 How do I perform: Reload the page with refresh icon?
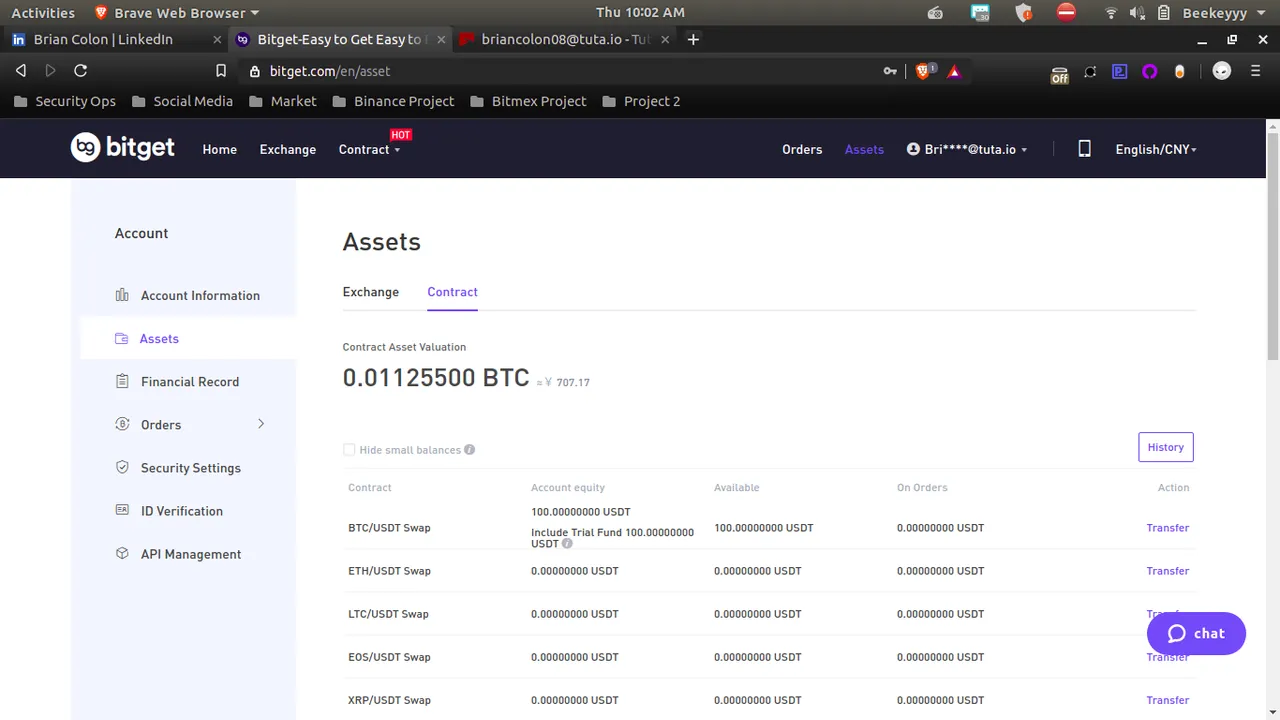[x=81, y=71]
